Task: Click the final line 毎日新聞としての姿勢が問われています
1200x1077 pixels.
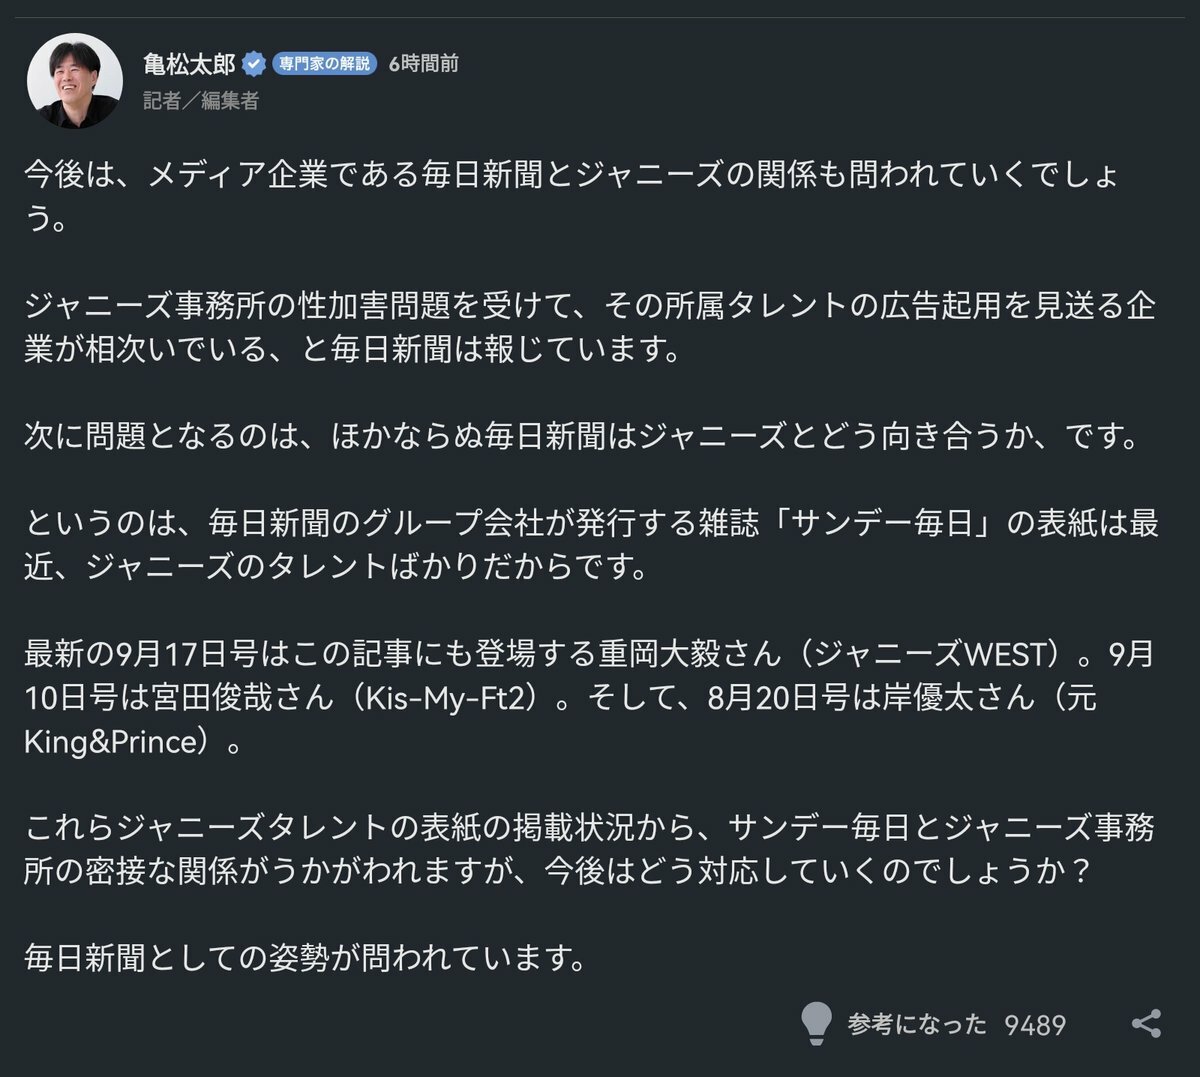Action: coord(304,958)
